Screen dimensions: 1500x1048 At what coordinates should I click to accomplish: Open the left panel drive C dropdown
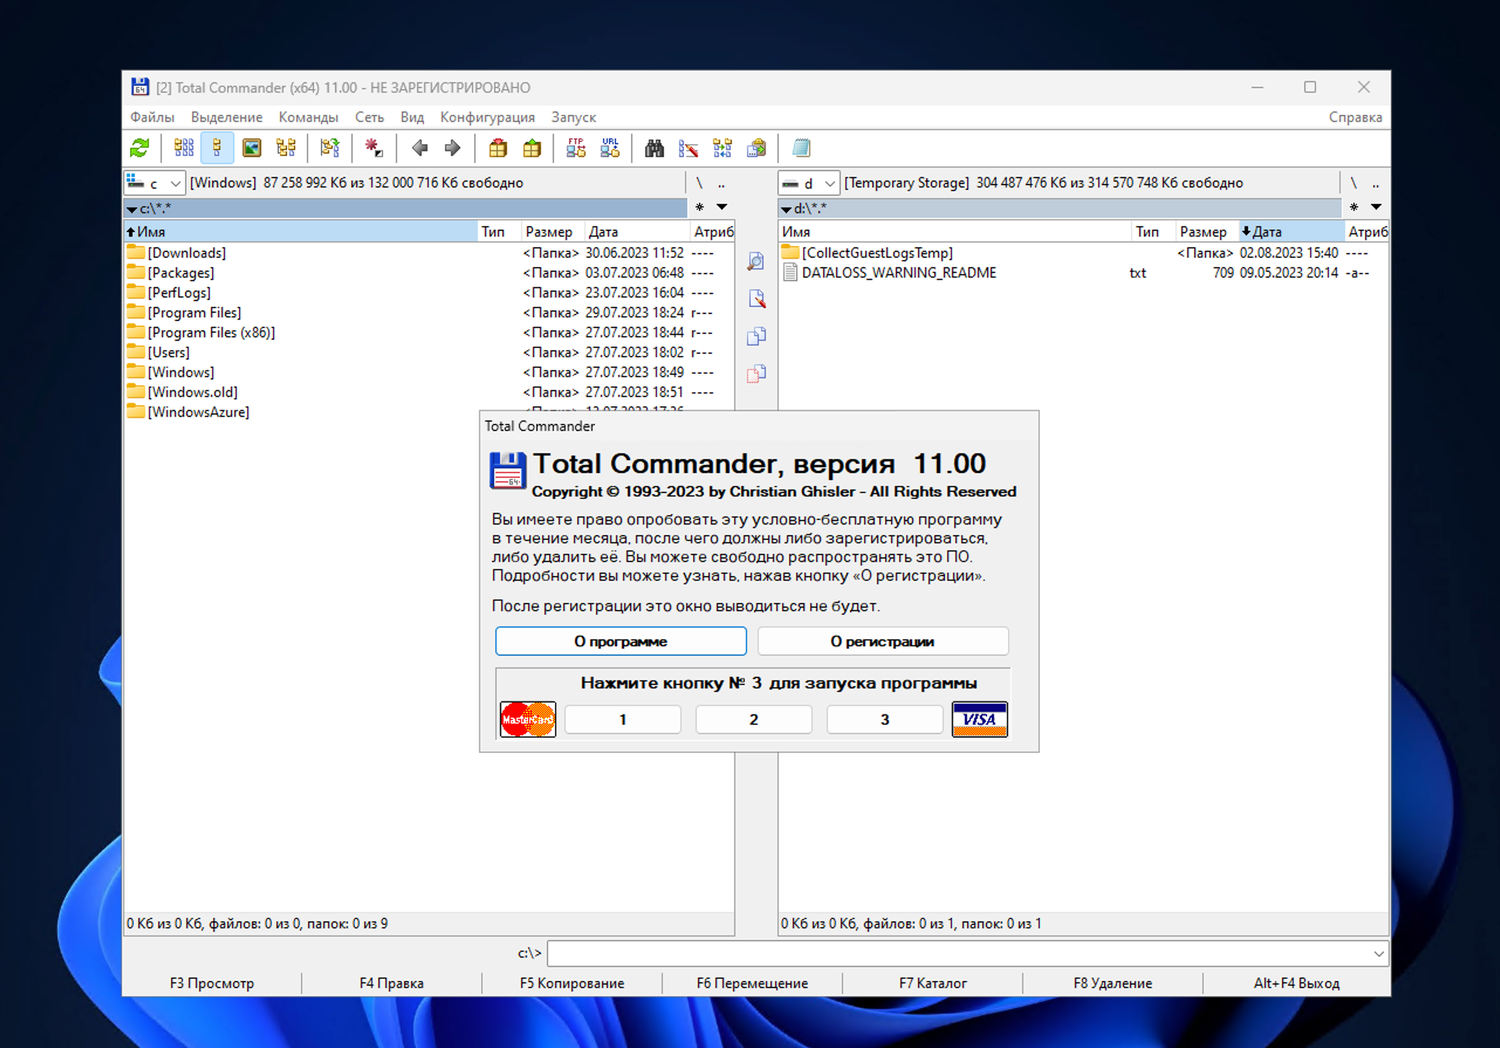155,183
